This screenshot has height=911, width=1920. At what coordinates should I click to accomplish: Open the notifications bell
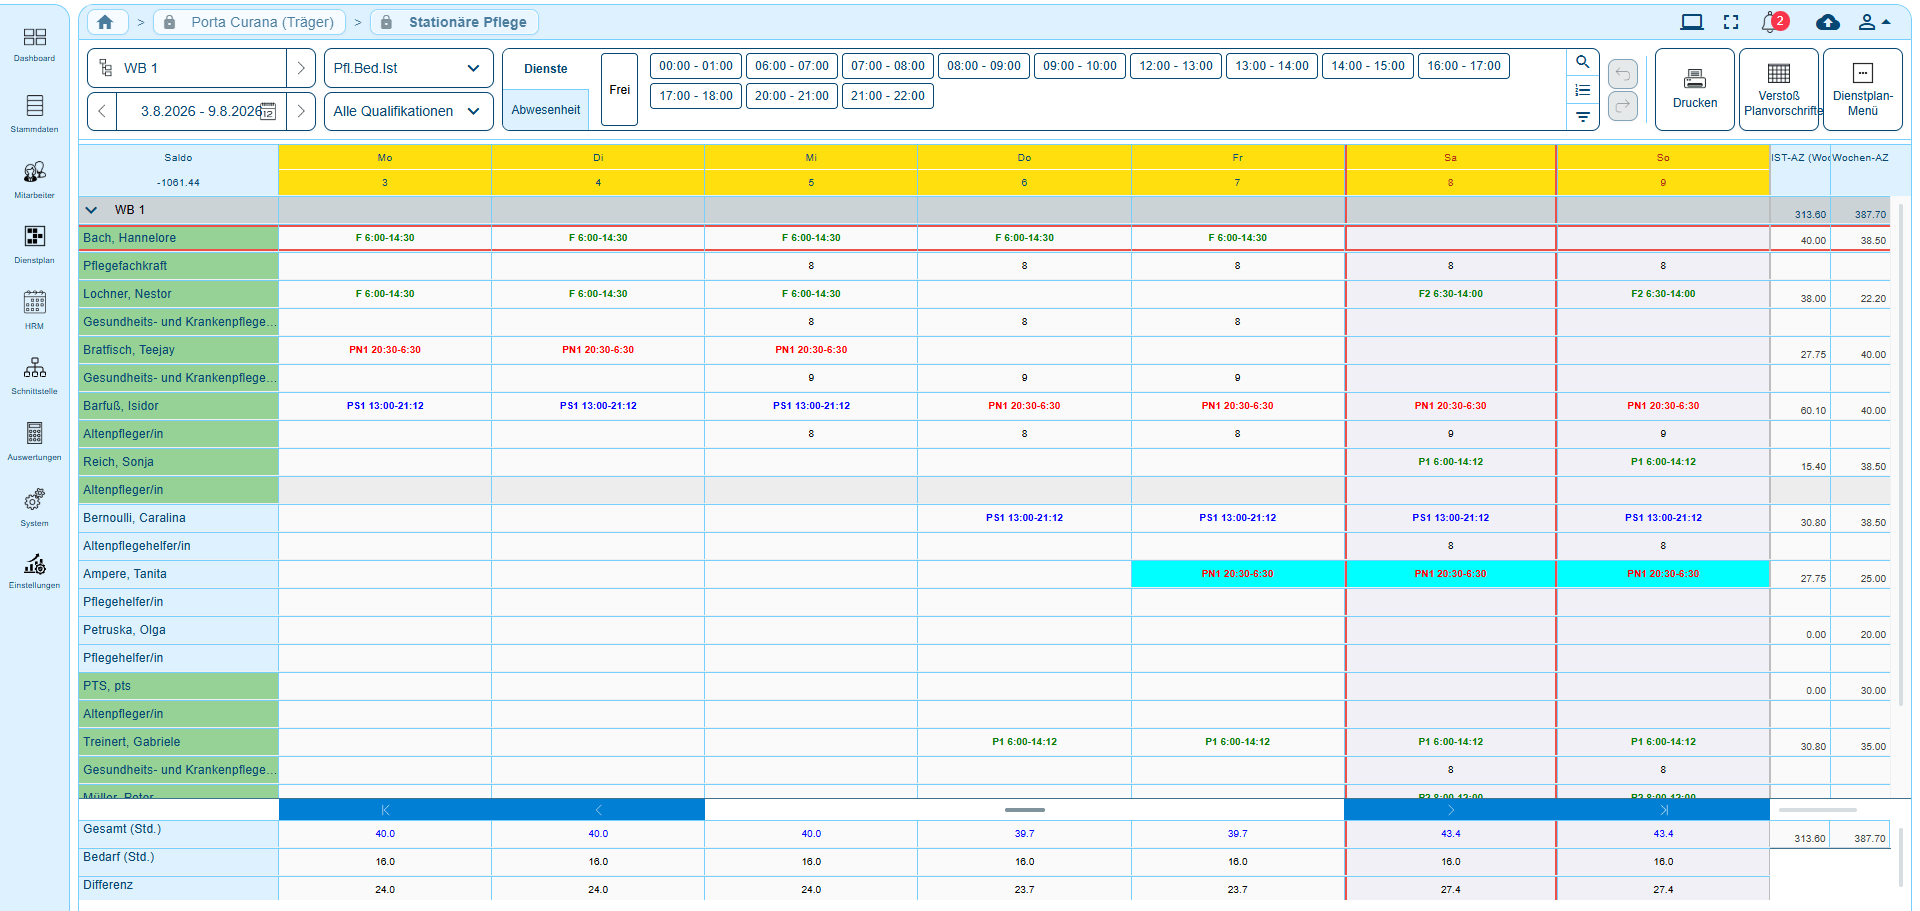click(1773, 22)
